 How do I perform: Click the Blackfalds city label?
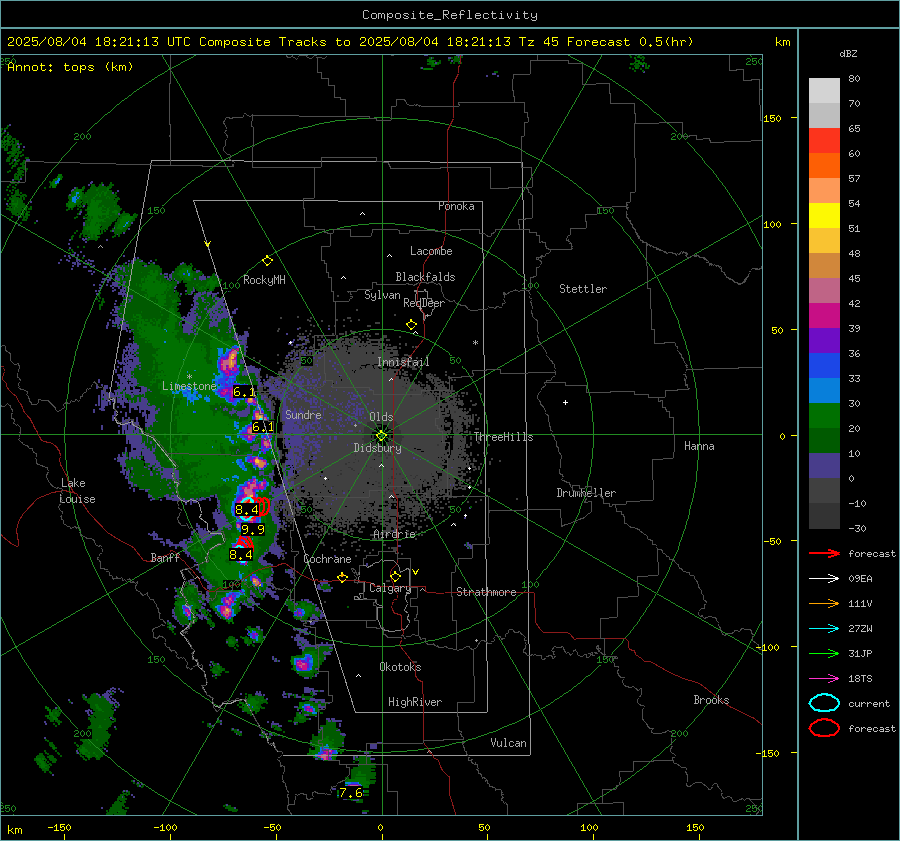tap(425, 277)
